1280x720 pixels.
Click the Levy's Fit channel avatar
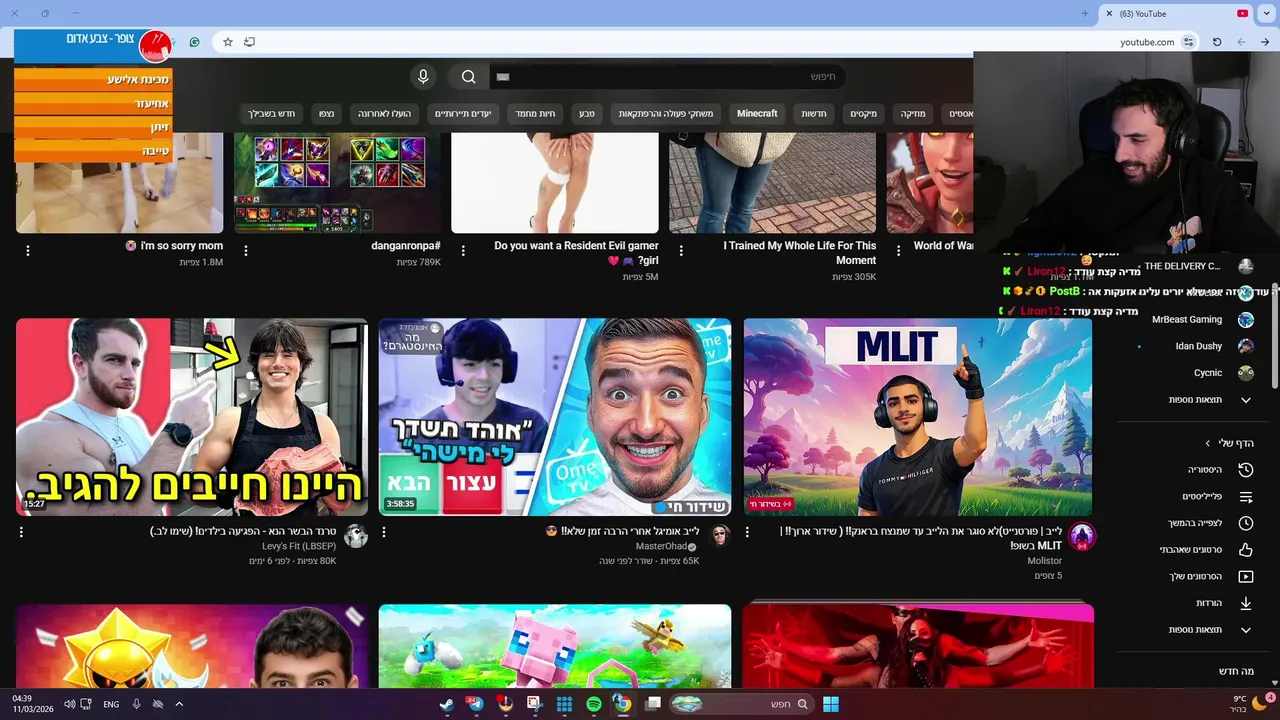coord(356,537)
